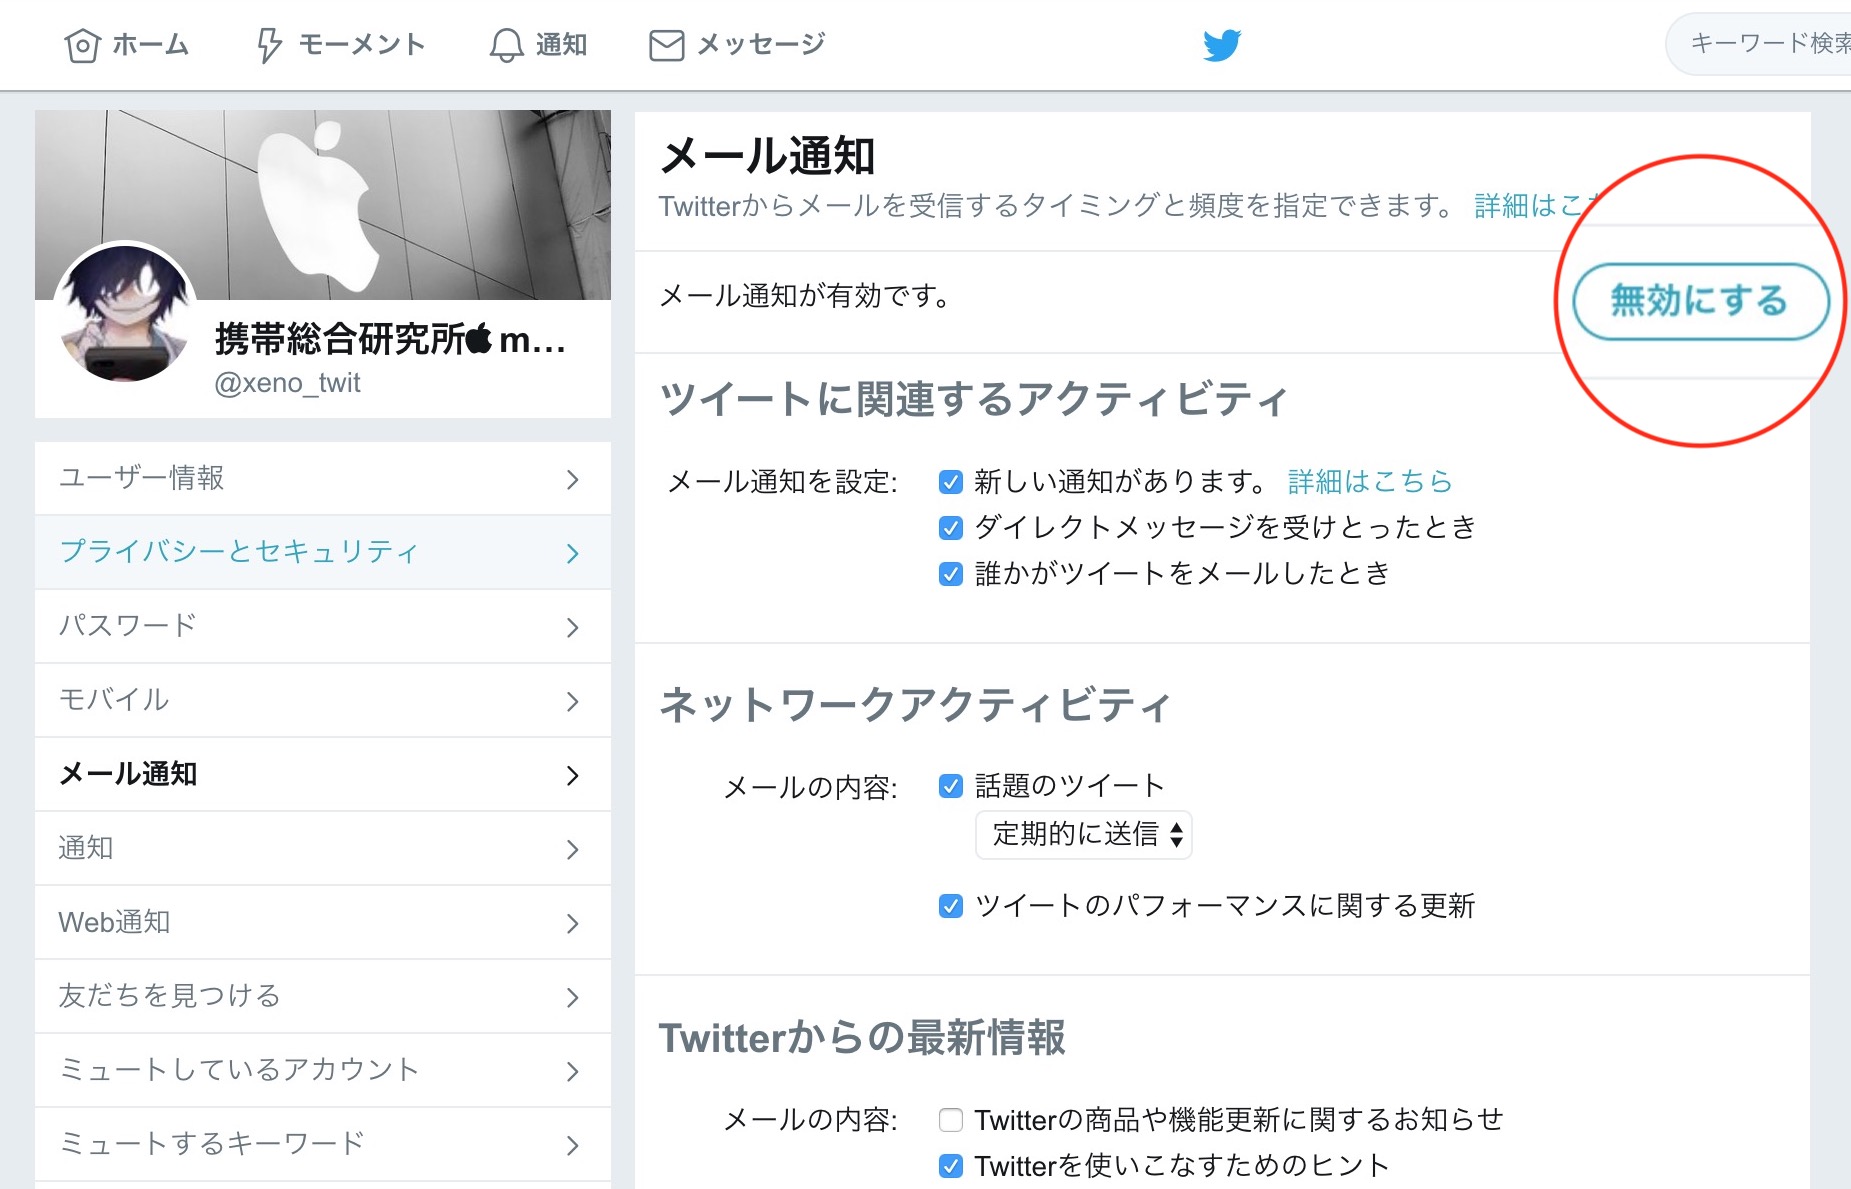The width and height of the screenshot is (1851, 1189).
Task: Open 通知 sidebar settings section
Action: tap(323, 848)
